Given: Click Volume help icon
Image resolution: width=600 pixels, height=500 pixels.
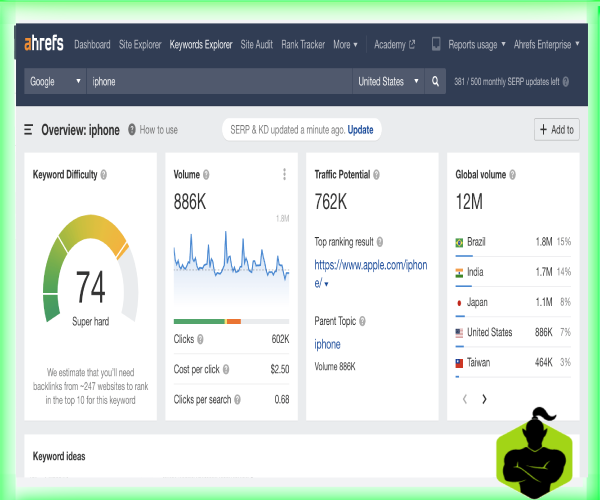Looking at the screenshot, I should click(x=206, y=175).
